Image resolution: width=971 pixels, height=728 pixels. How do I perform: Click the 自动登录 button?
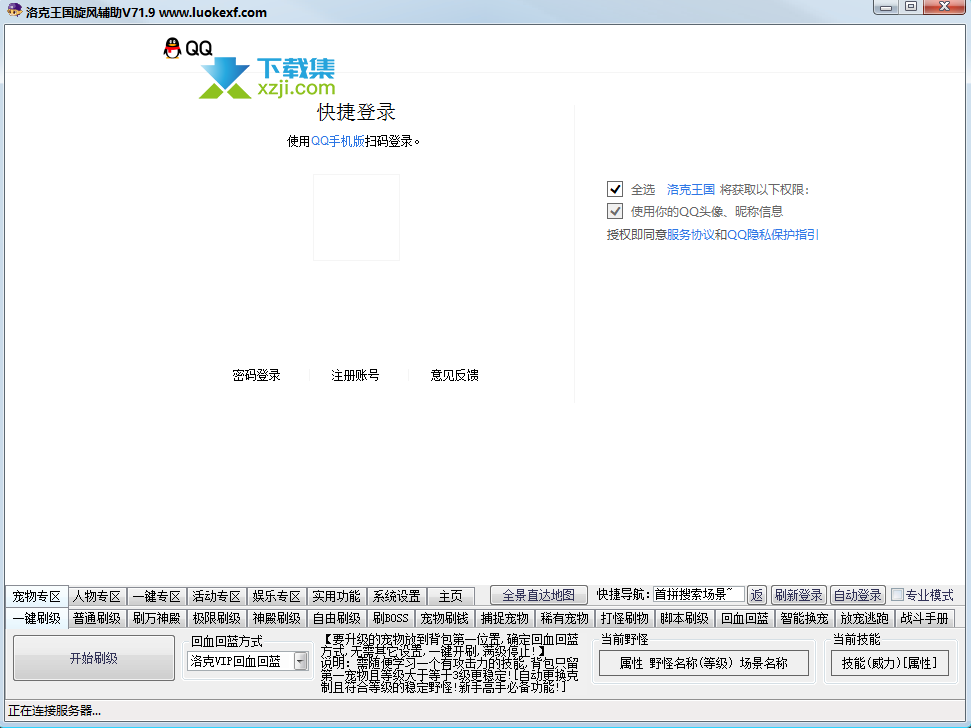(x=858, y=595)
